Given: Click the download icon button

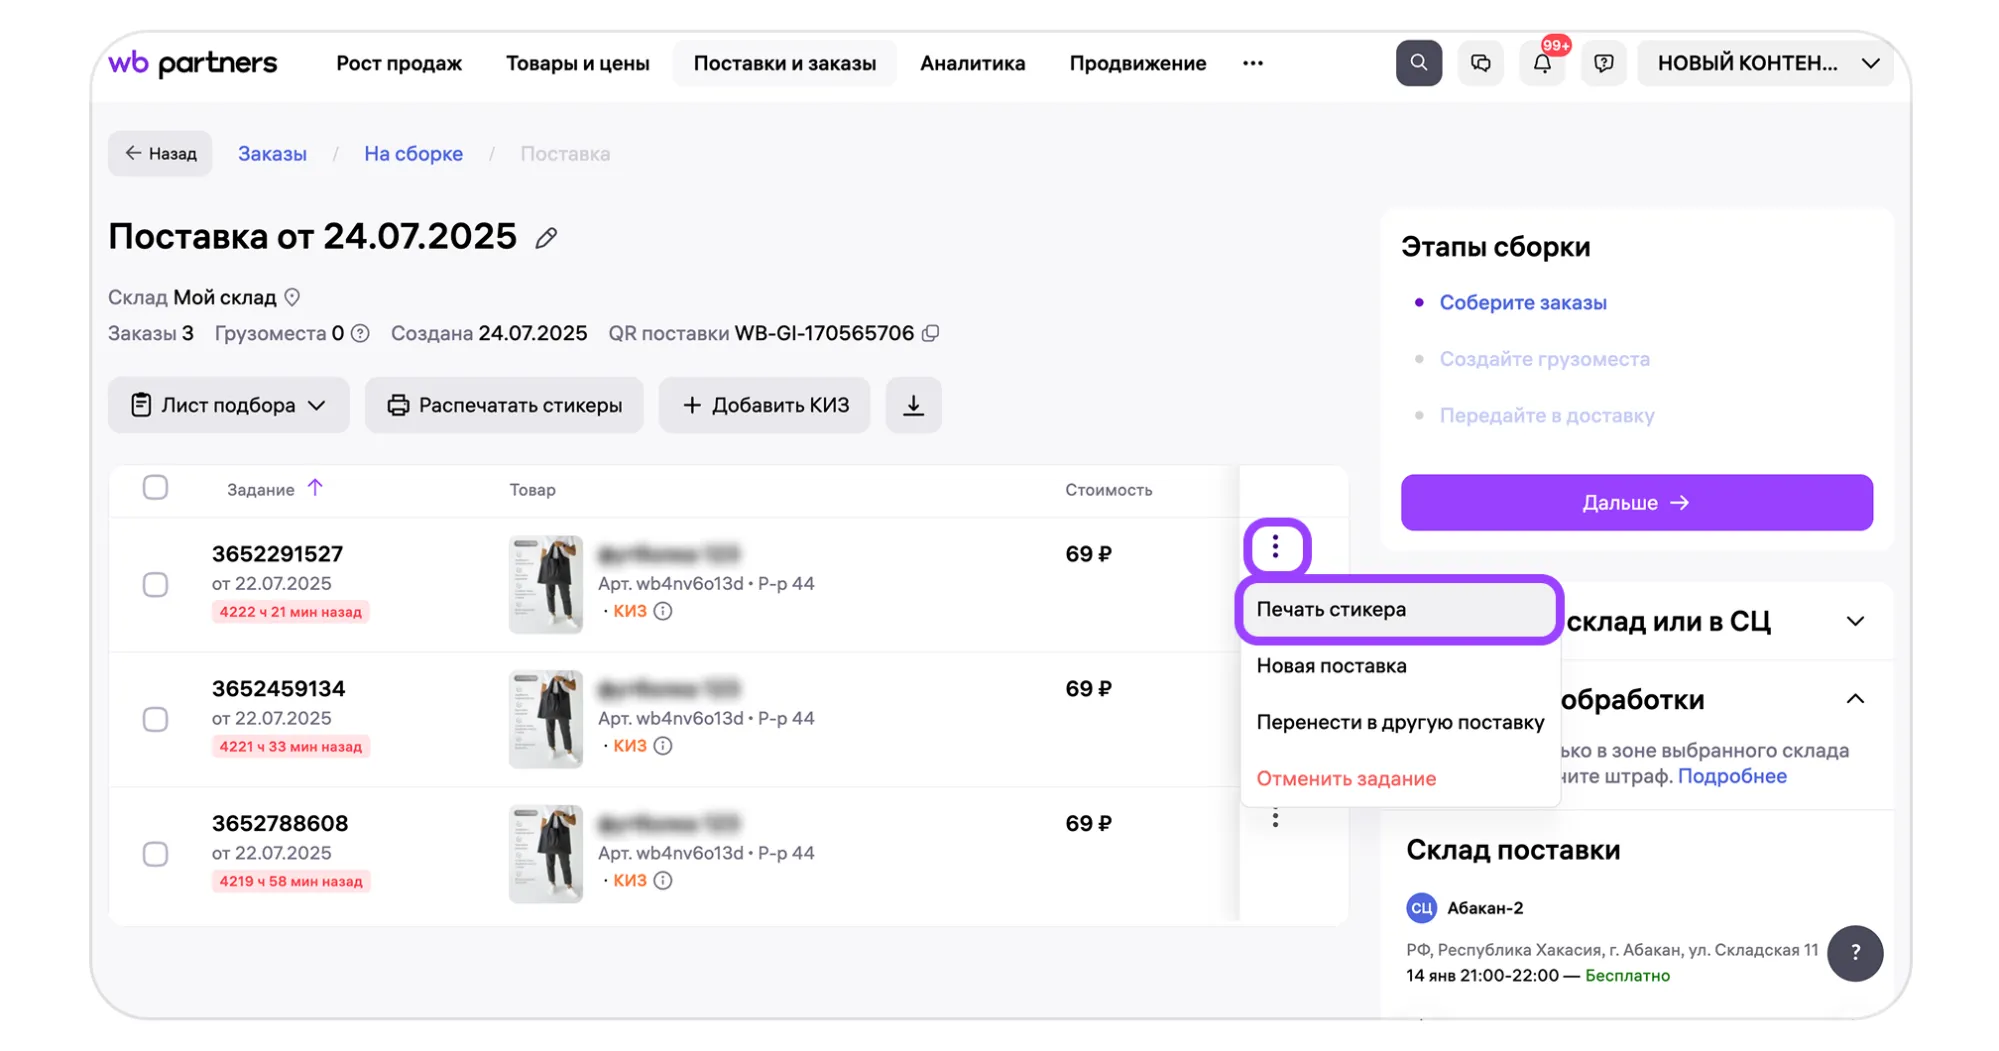Looking at the screenshot, I should pos(913,405).
